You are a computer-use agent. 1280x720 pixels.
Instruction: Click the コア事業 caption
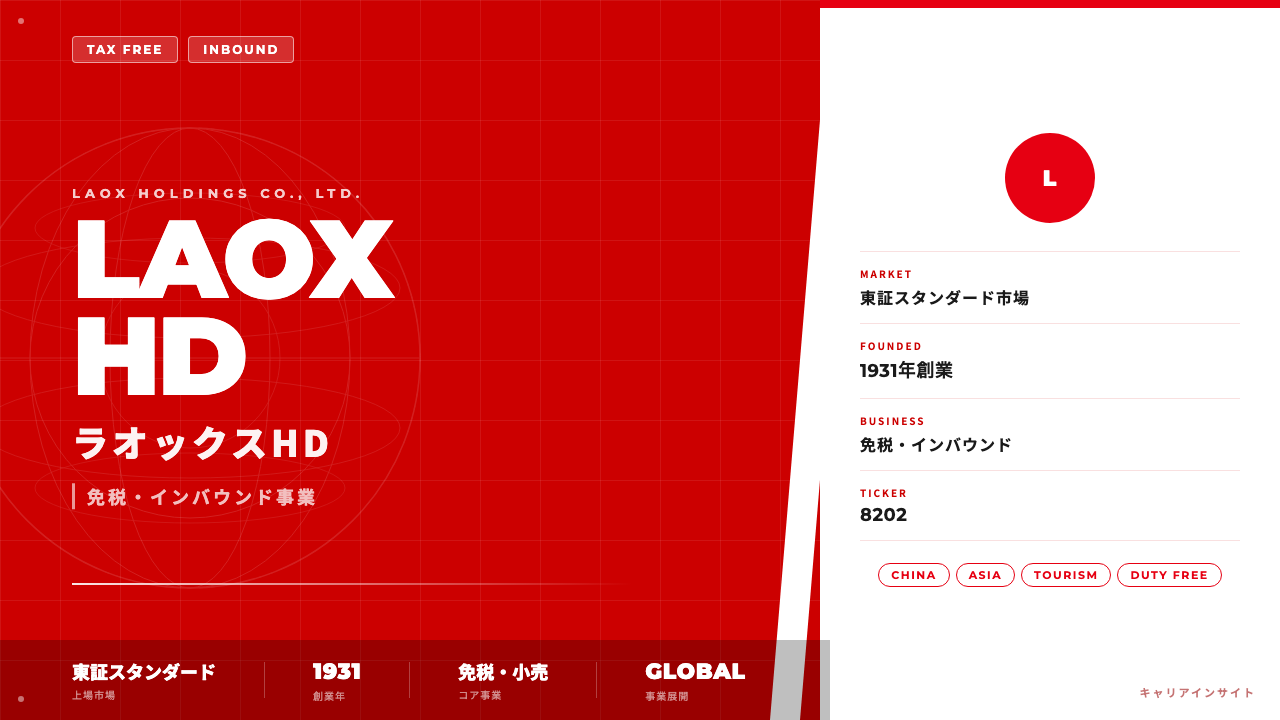480,695
